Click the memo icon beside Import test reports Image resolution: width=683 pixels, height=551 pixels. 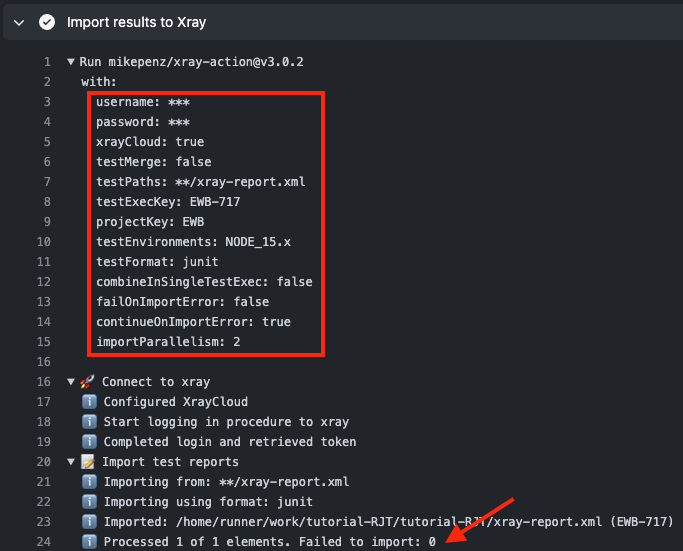(x=88, y=462)
